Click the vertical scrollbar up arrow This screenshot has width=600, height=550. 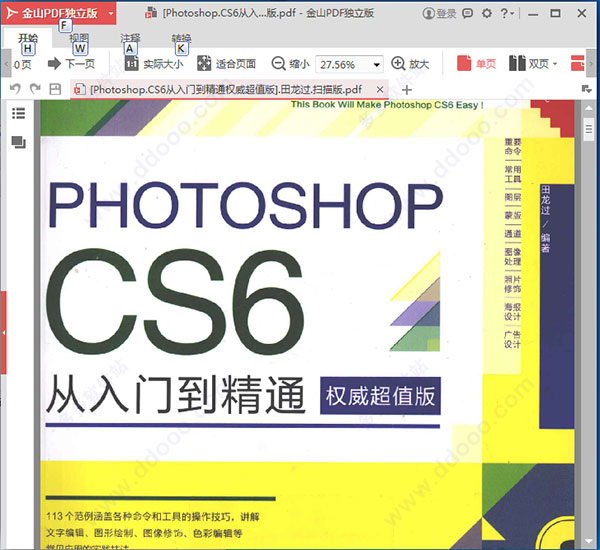click(x=589, y=109)
